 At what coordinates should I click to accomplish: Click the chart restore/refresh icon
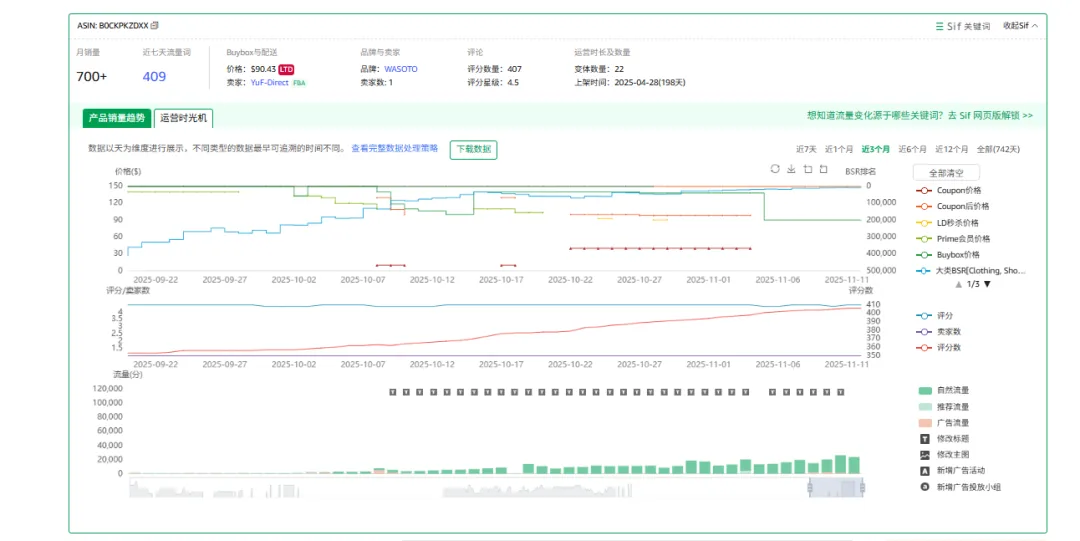tap(775, 169)
